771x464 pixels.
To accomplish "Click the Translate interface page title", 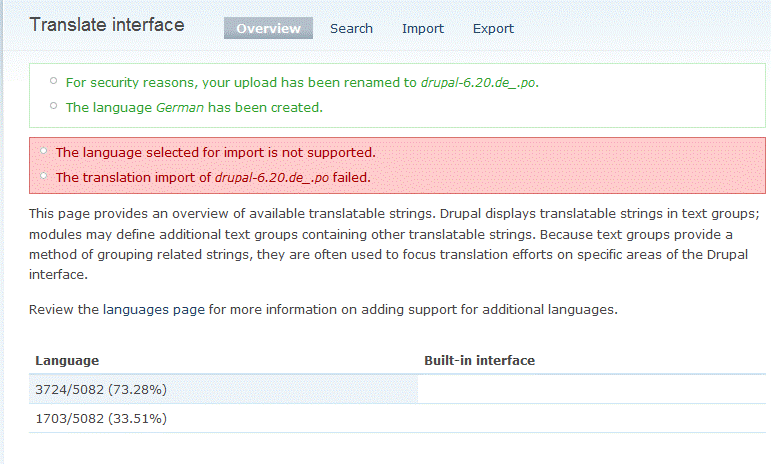I will coord(107,25).
